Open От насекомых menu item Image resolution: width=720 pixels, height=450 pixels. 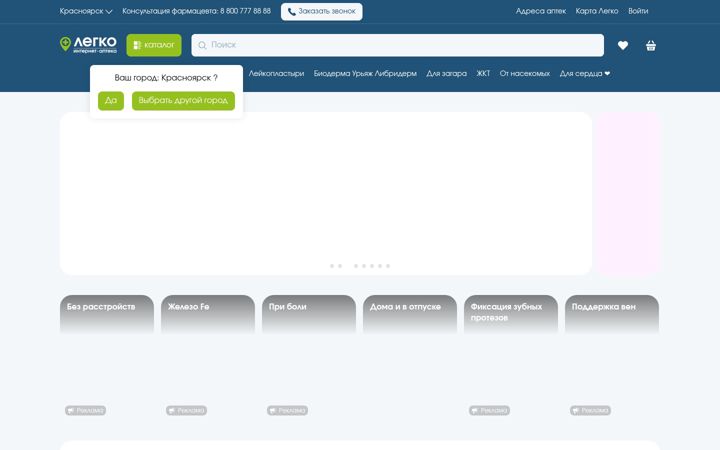tap(524, 73)
